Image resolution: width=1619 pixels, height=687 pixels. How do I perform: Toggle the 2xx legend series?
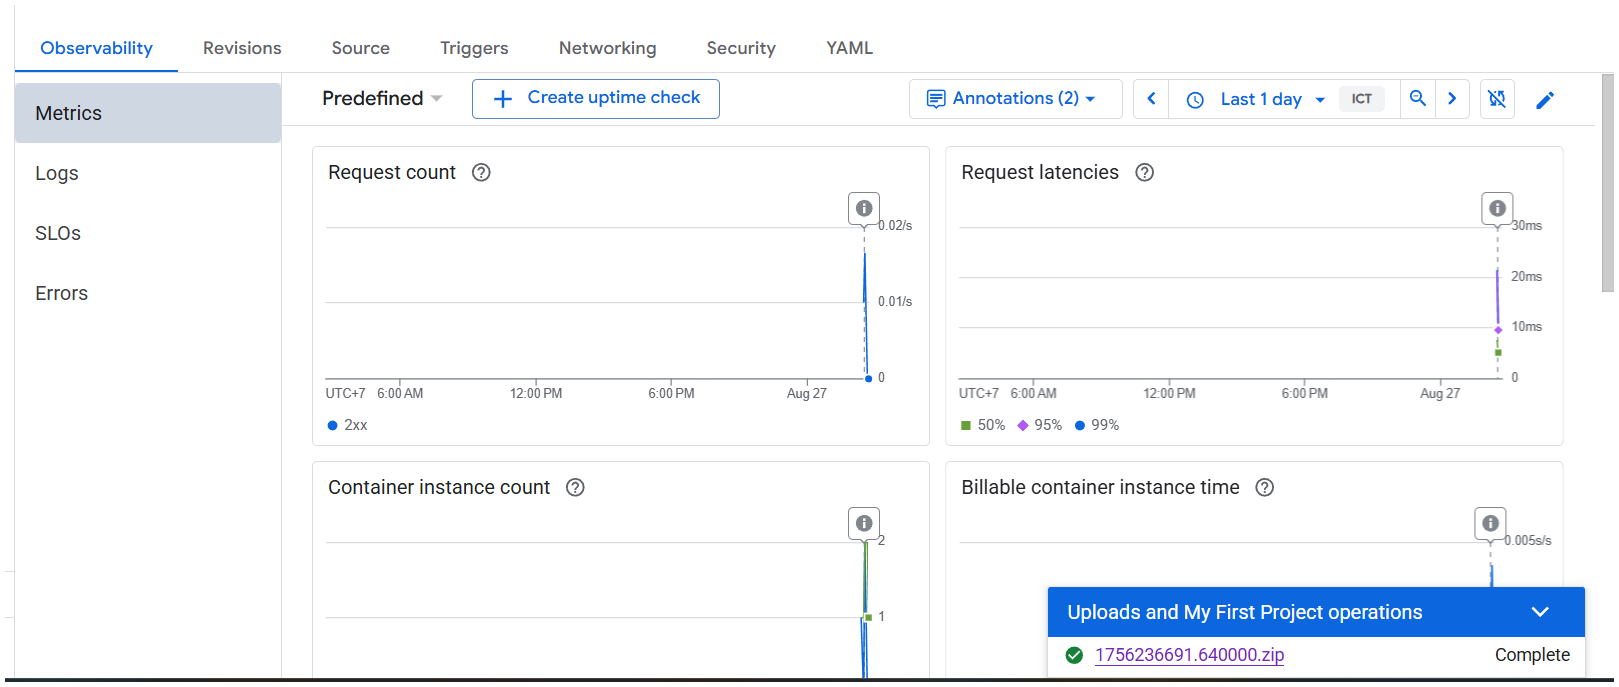(x=347, y=425)
